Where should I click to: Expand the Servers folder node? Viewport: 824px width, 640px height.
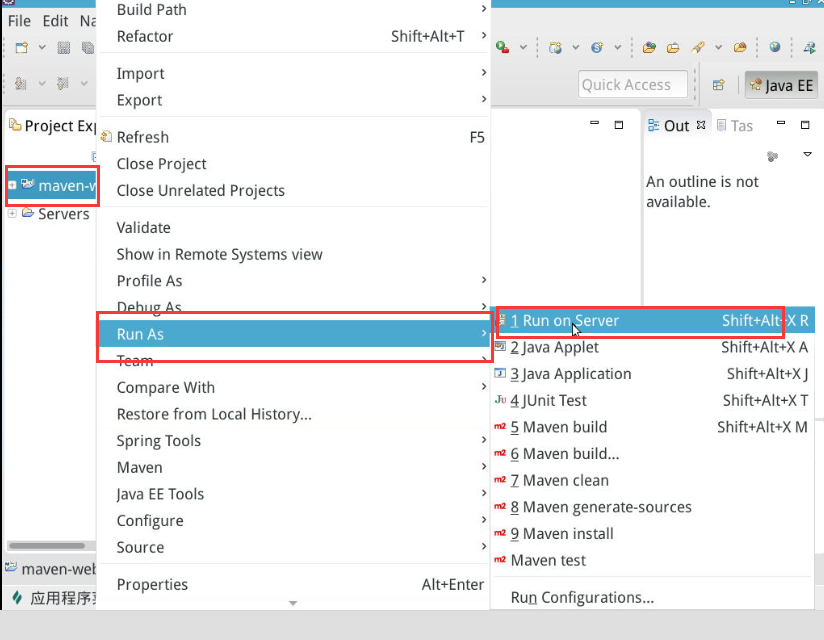(12, 213)
